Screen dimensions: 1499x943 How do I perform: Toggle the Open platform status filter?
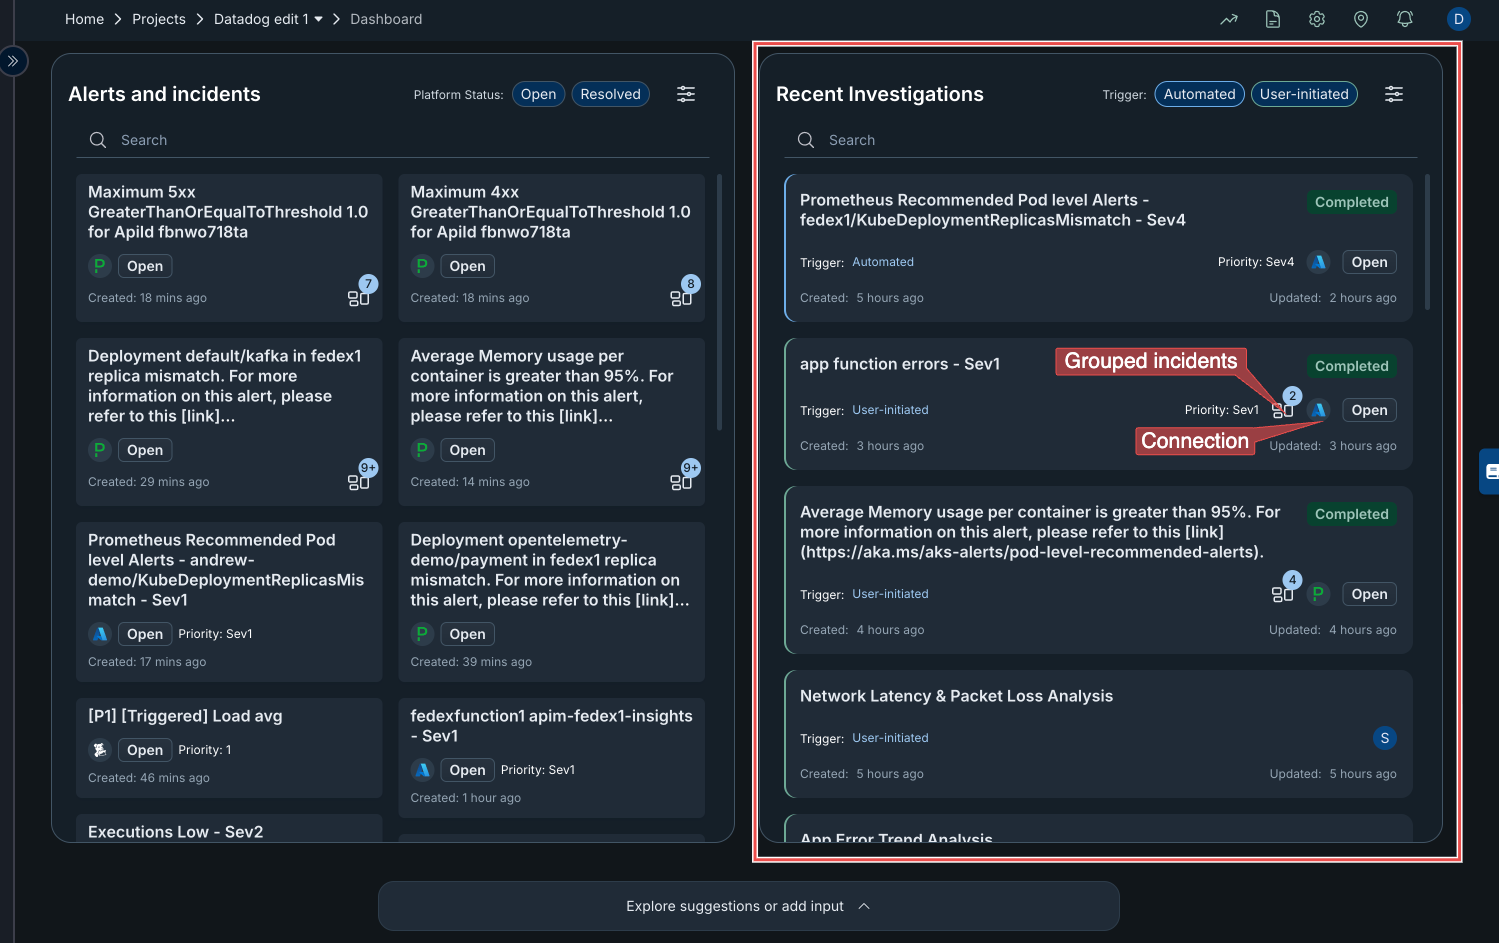[x=538, y=94]
